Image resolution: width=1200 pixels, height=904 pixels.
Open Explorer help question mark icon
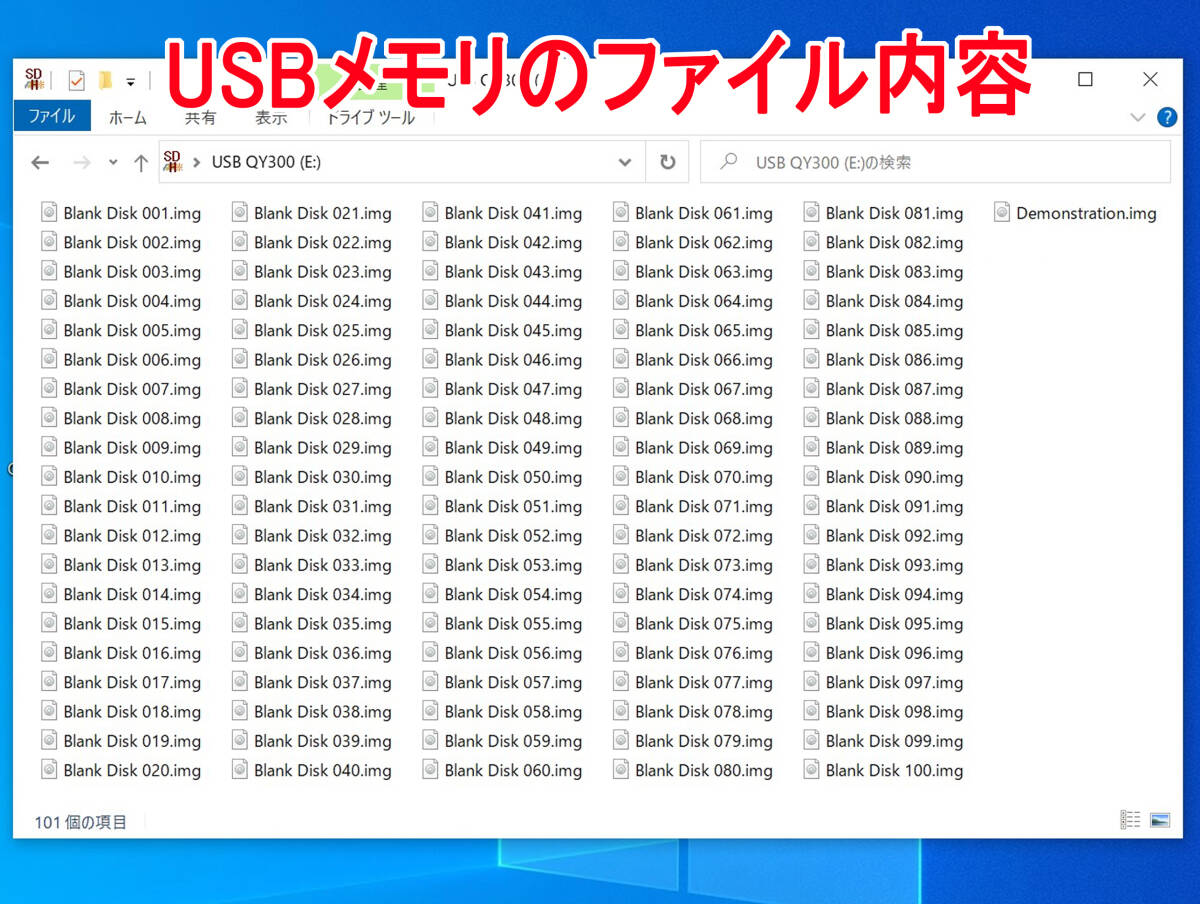(x=1166, y=117)
